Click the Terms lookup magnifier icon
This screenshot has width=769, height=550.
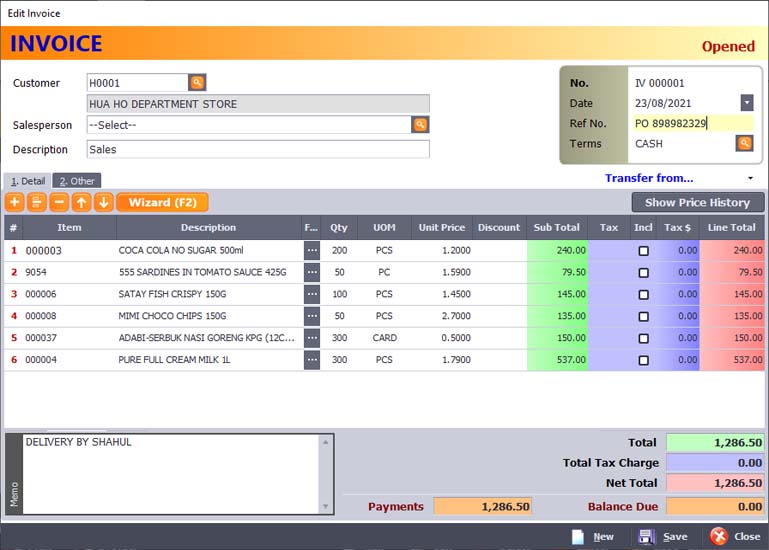pos(744,143)
